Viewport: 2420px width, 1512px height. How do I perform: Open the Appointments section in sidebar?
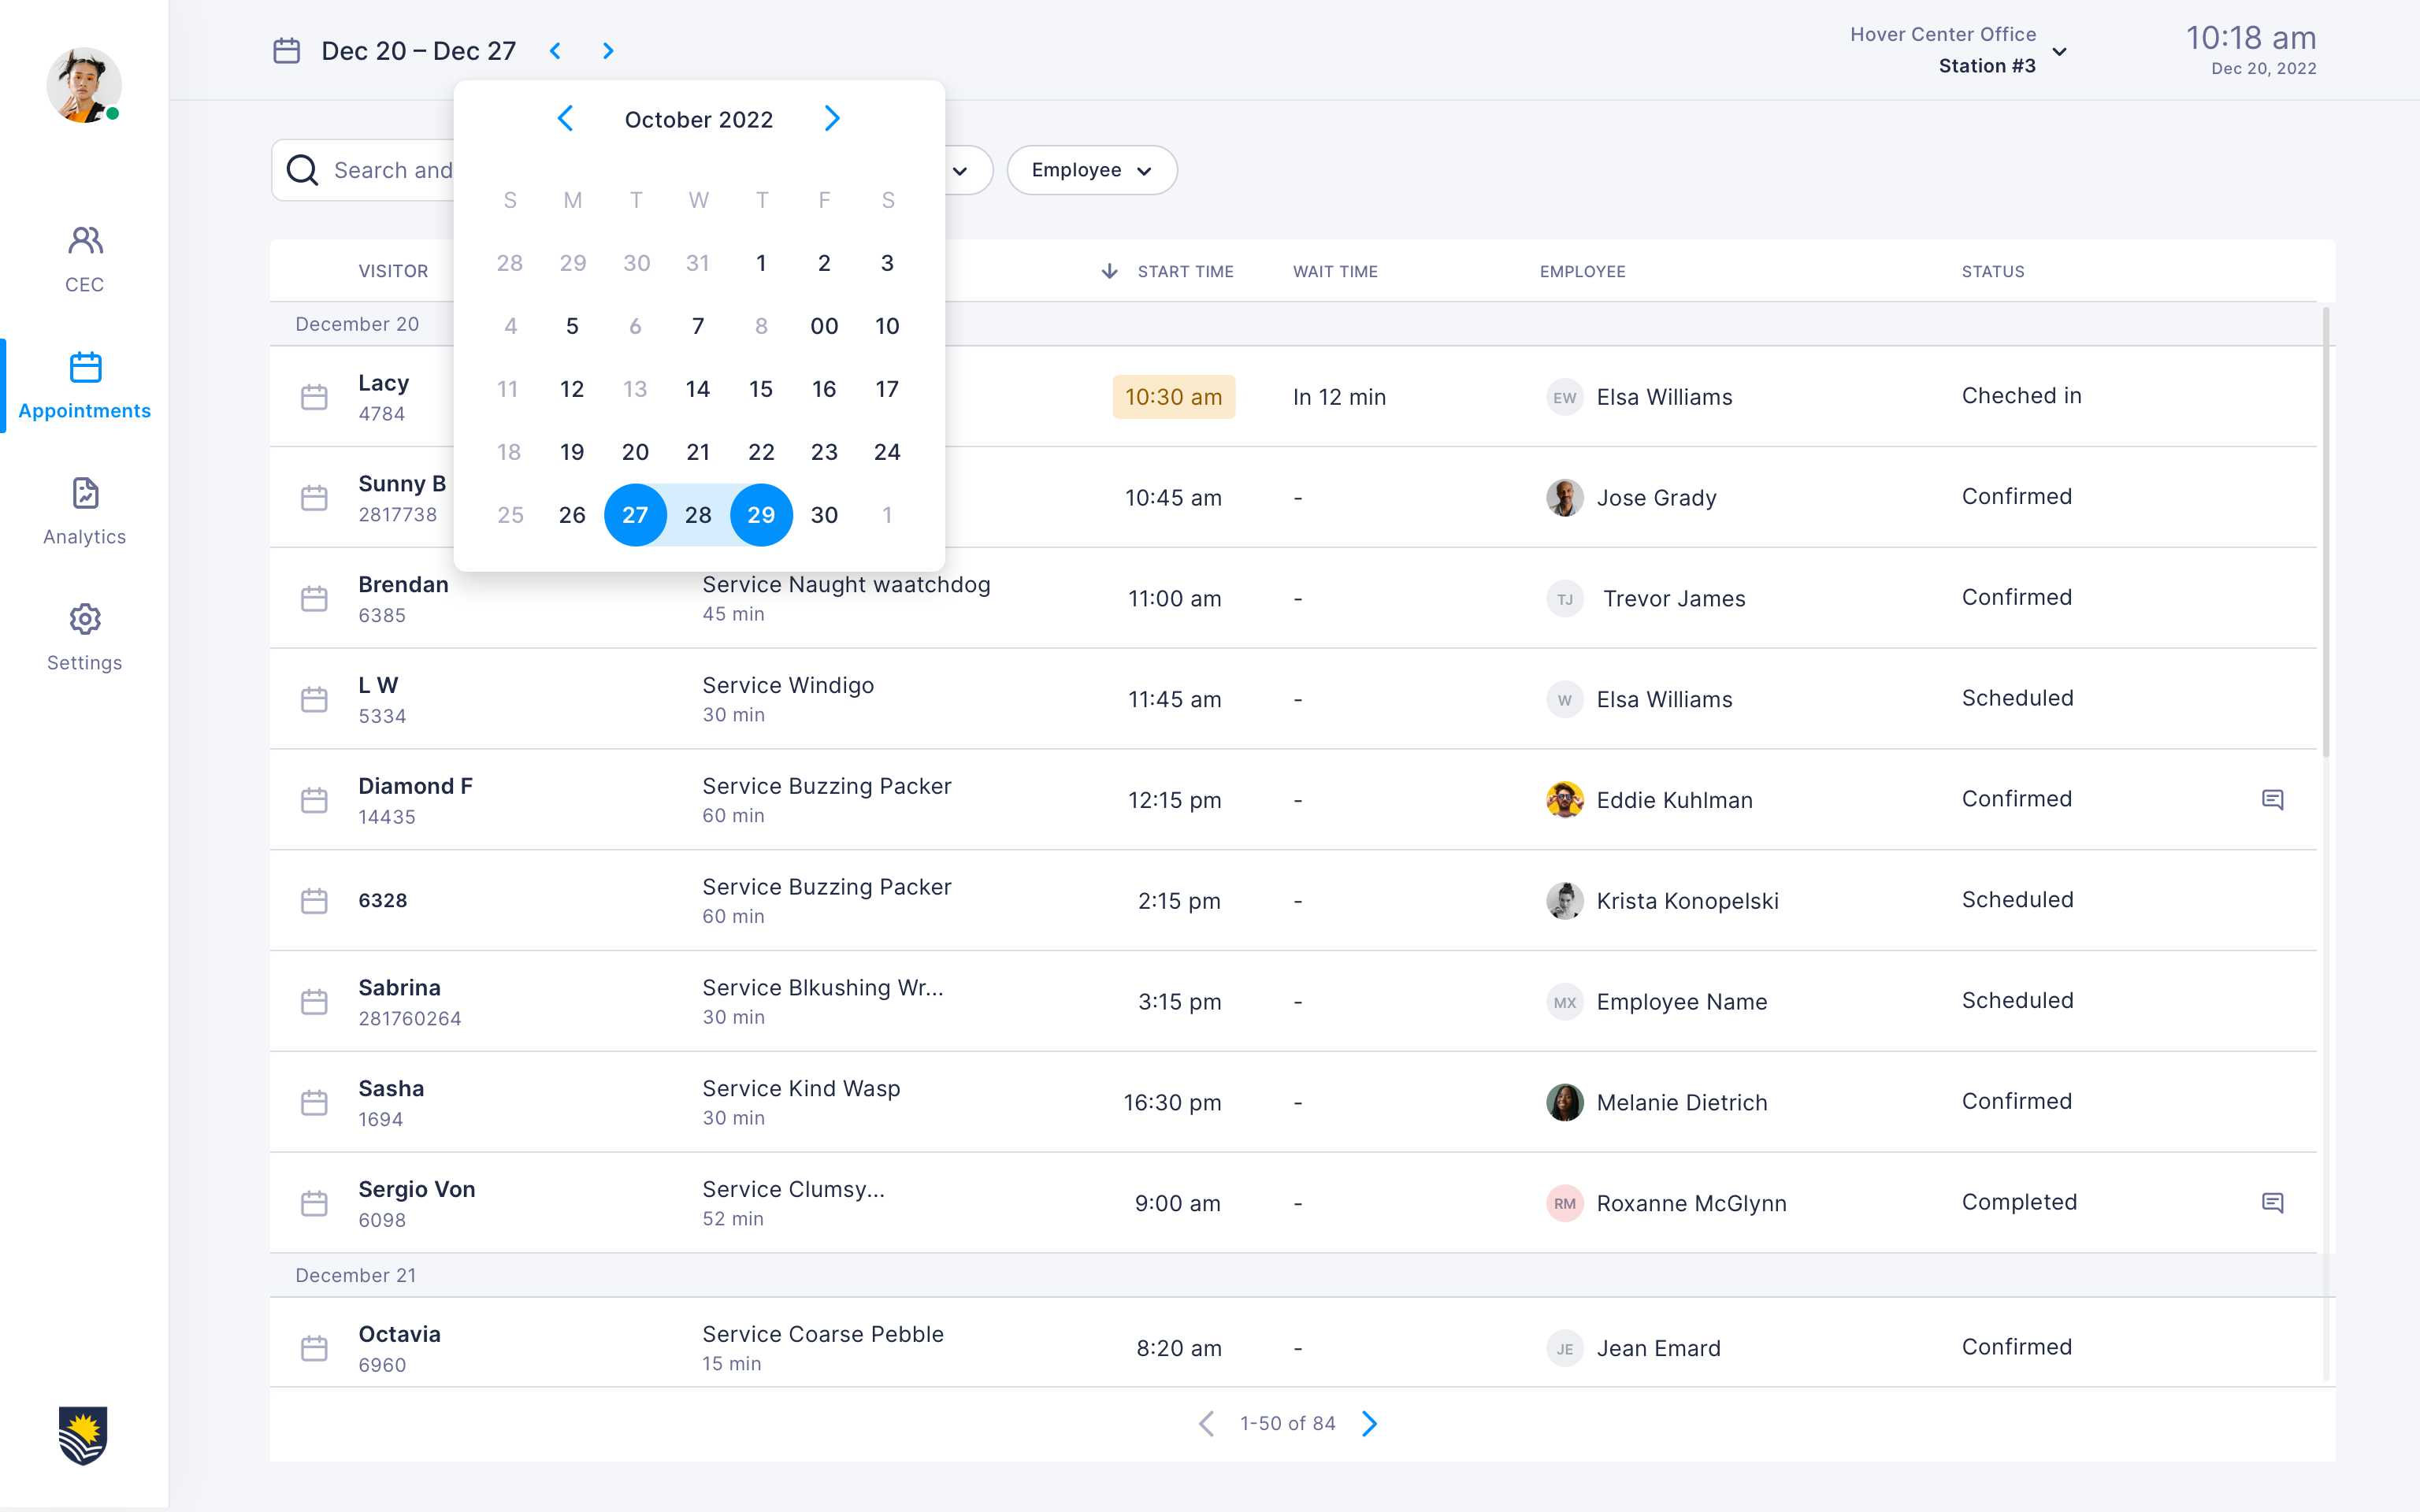point(84,386)
